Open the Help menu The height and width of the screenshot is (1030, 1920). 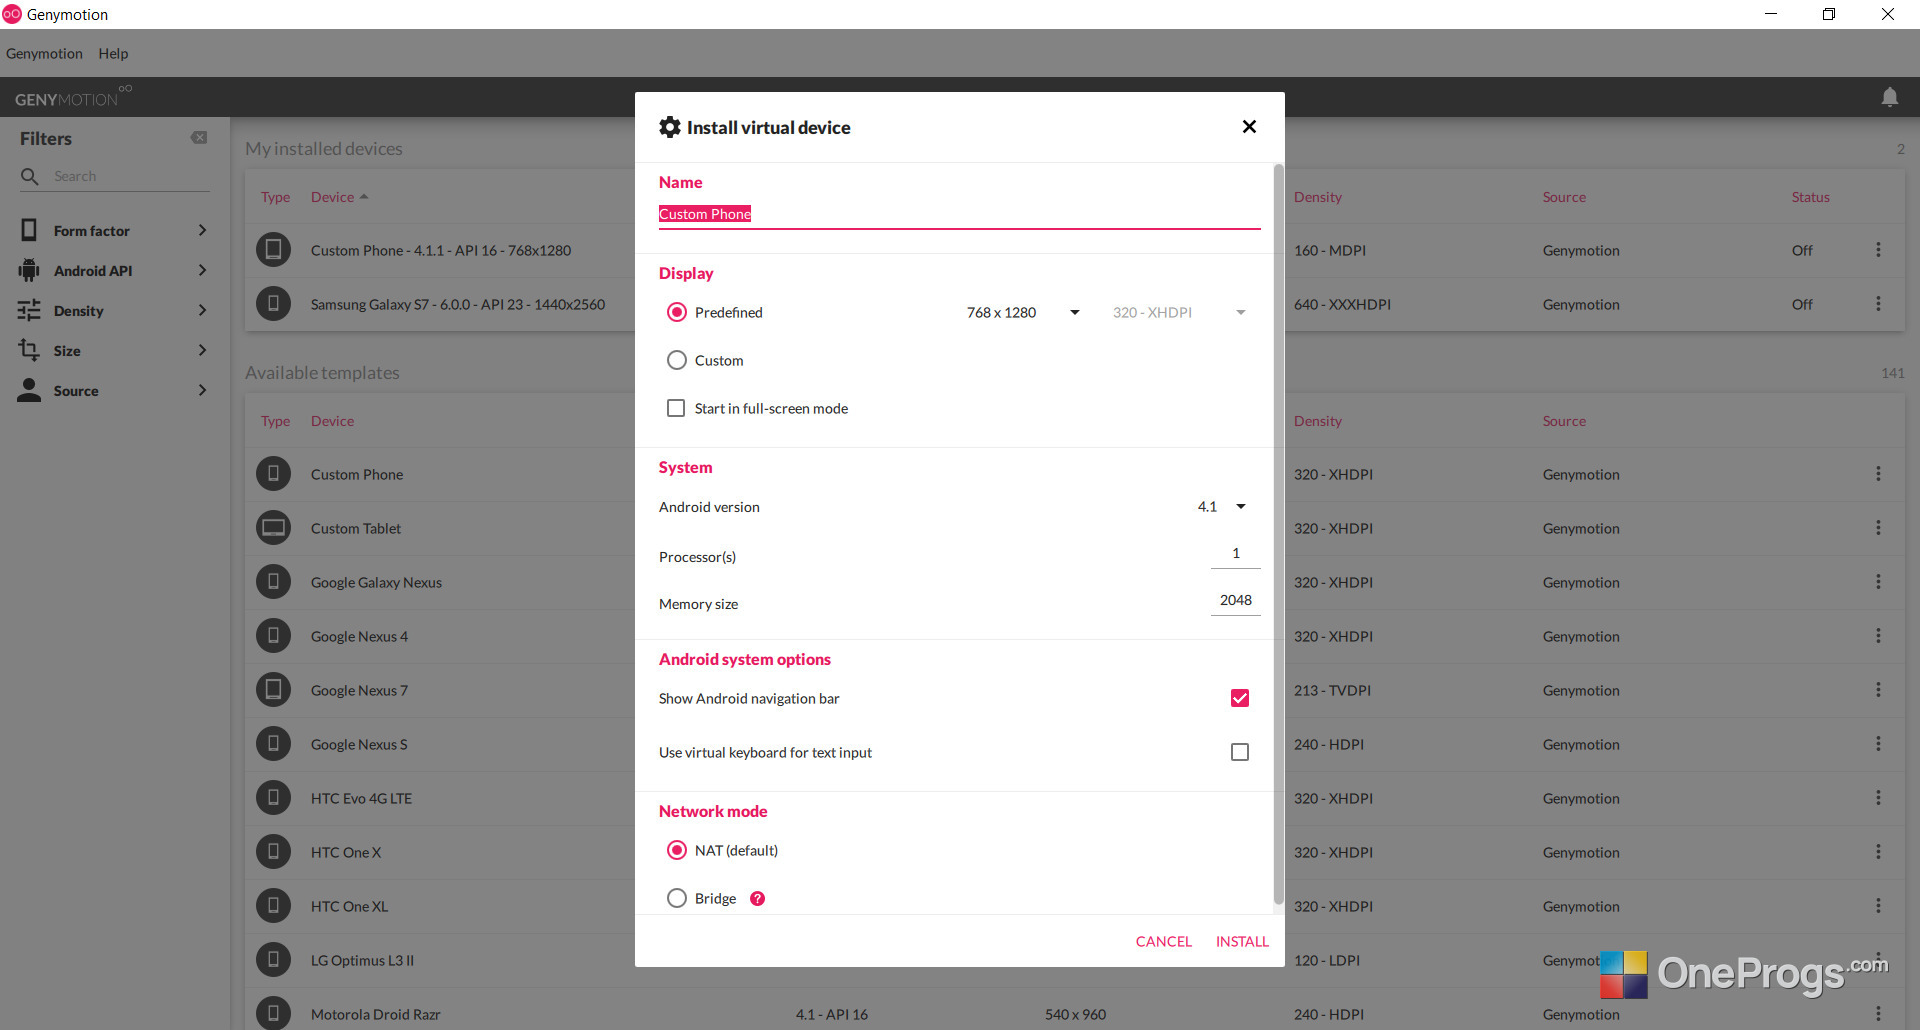[x=113, y=54]
